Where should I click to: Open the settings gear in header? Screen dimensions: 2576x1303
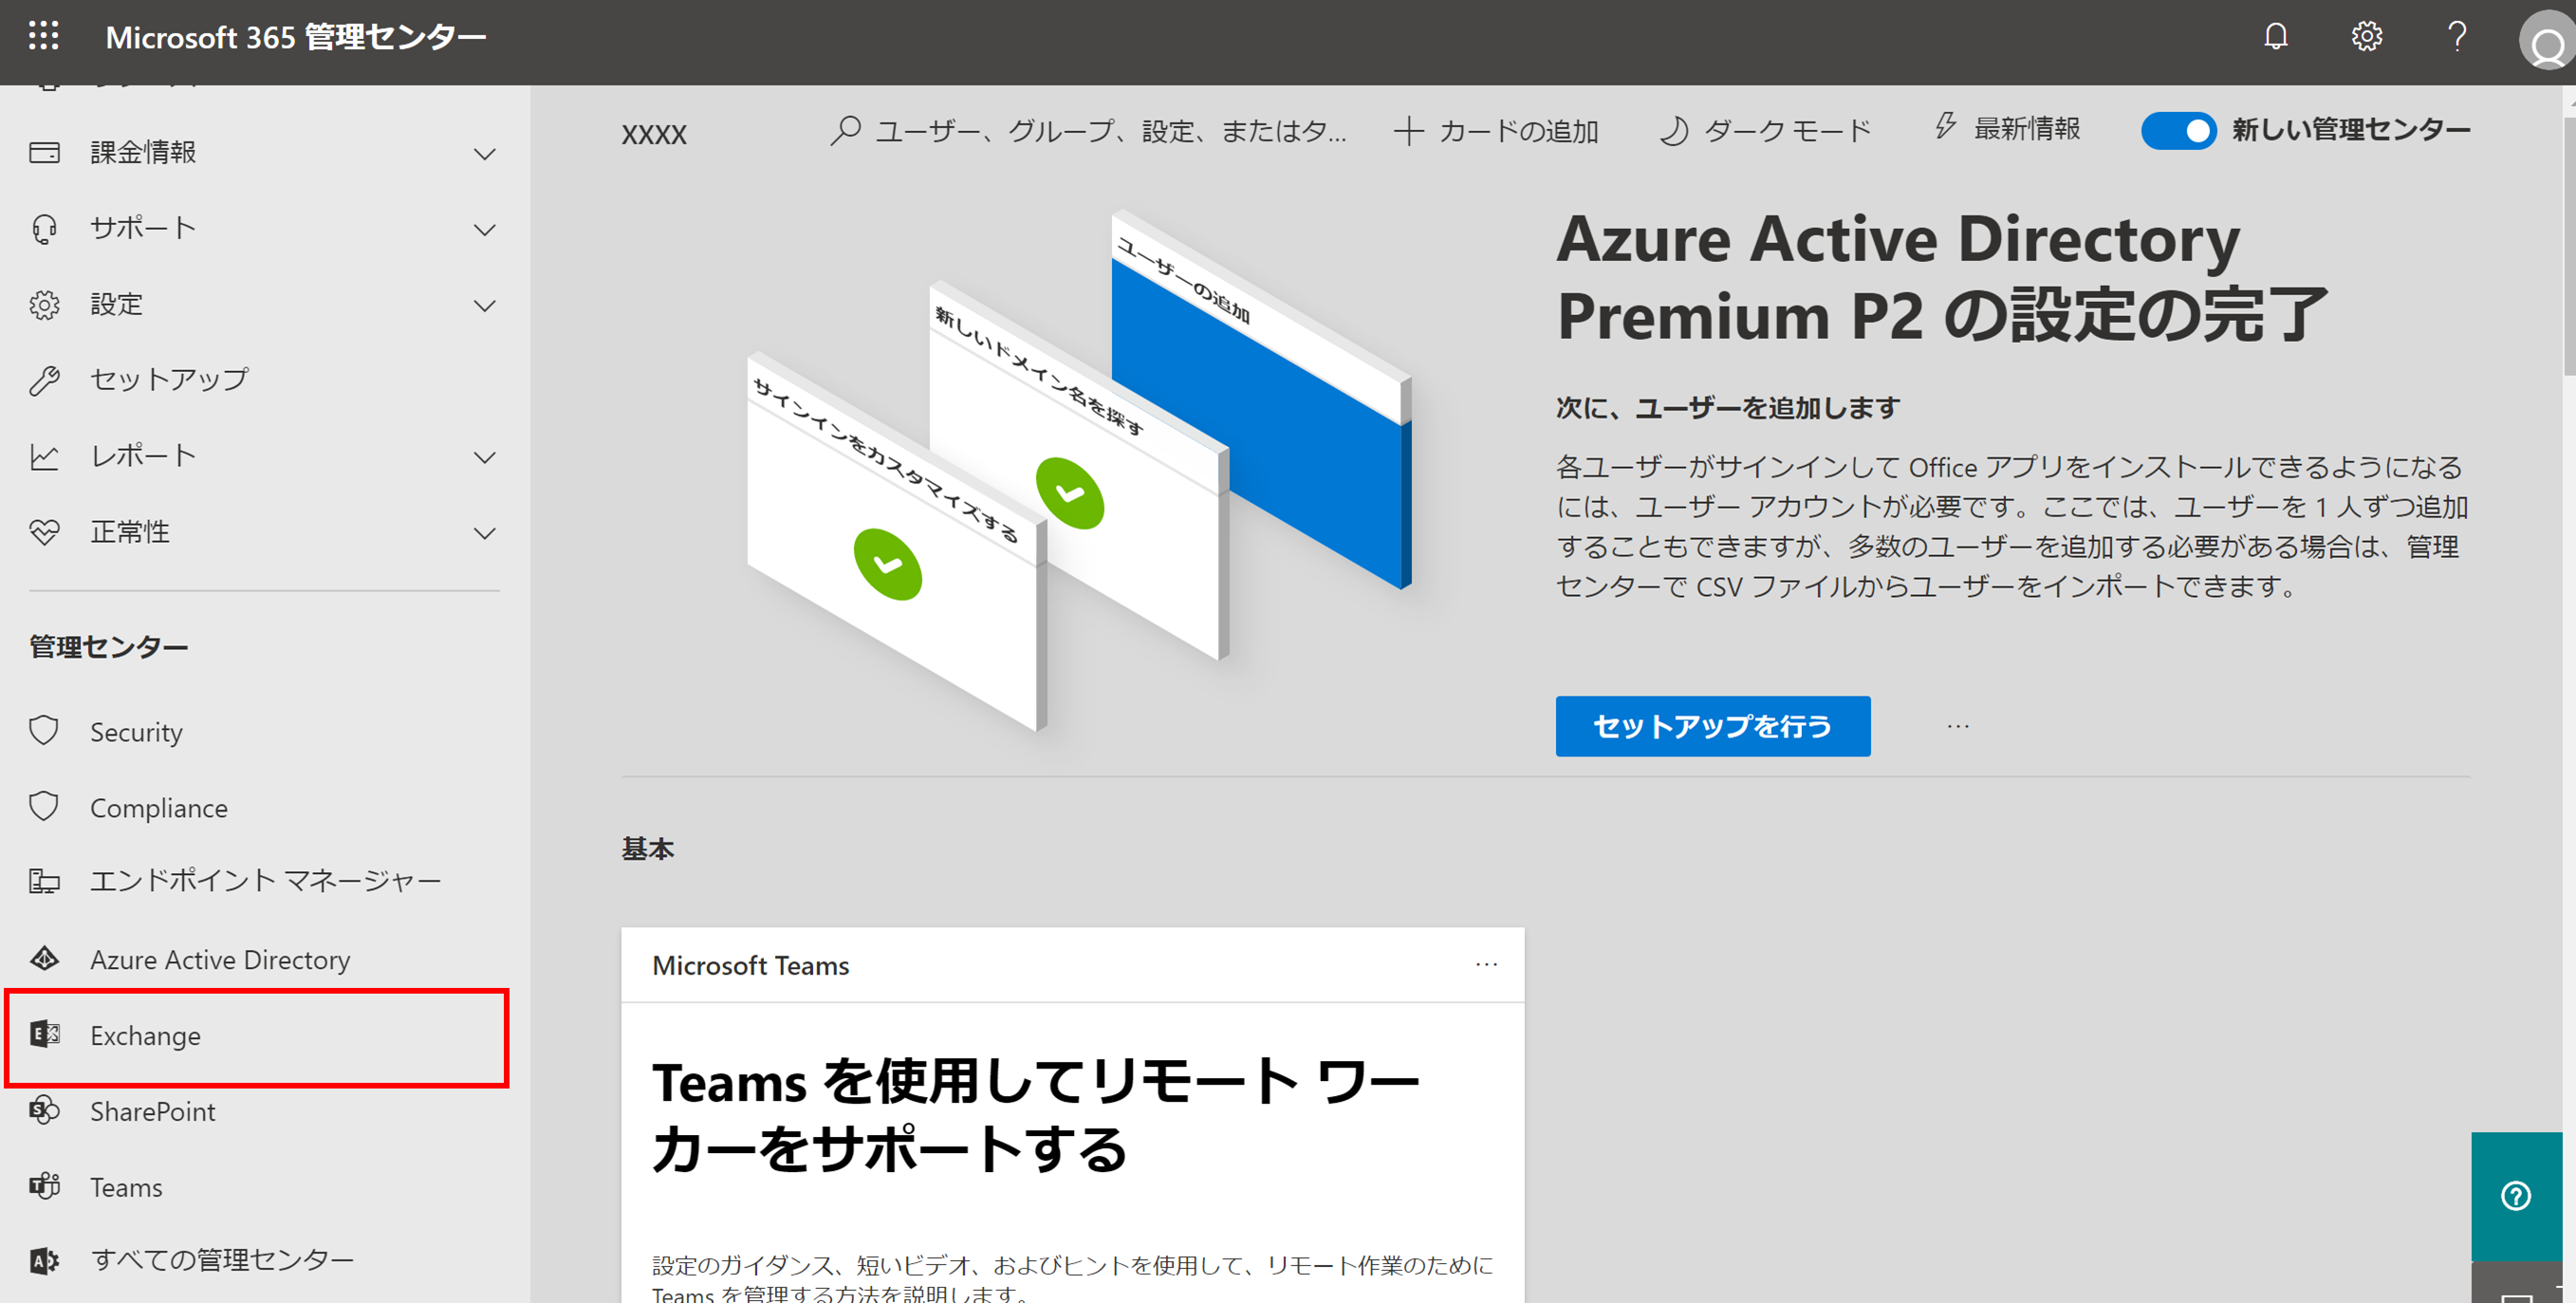(x=2365, y=37)
